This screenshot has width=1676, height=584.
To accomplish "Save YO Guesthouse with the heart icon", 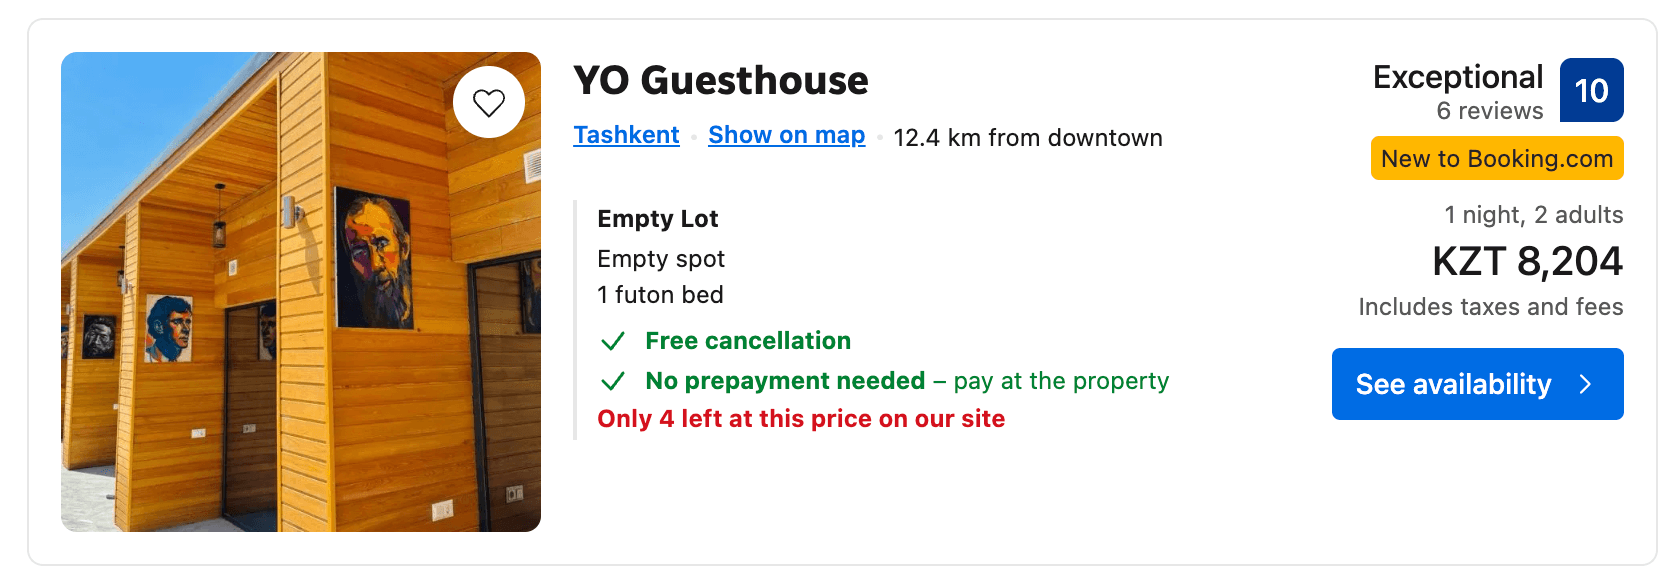I will click(489, 102).
